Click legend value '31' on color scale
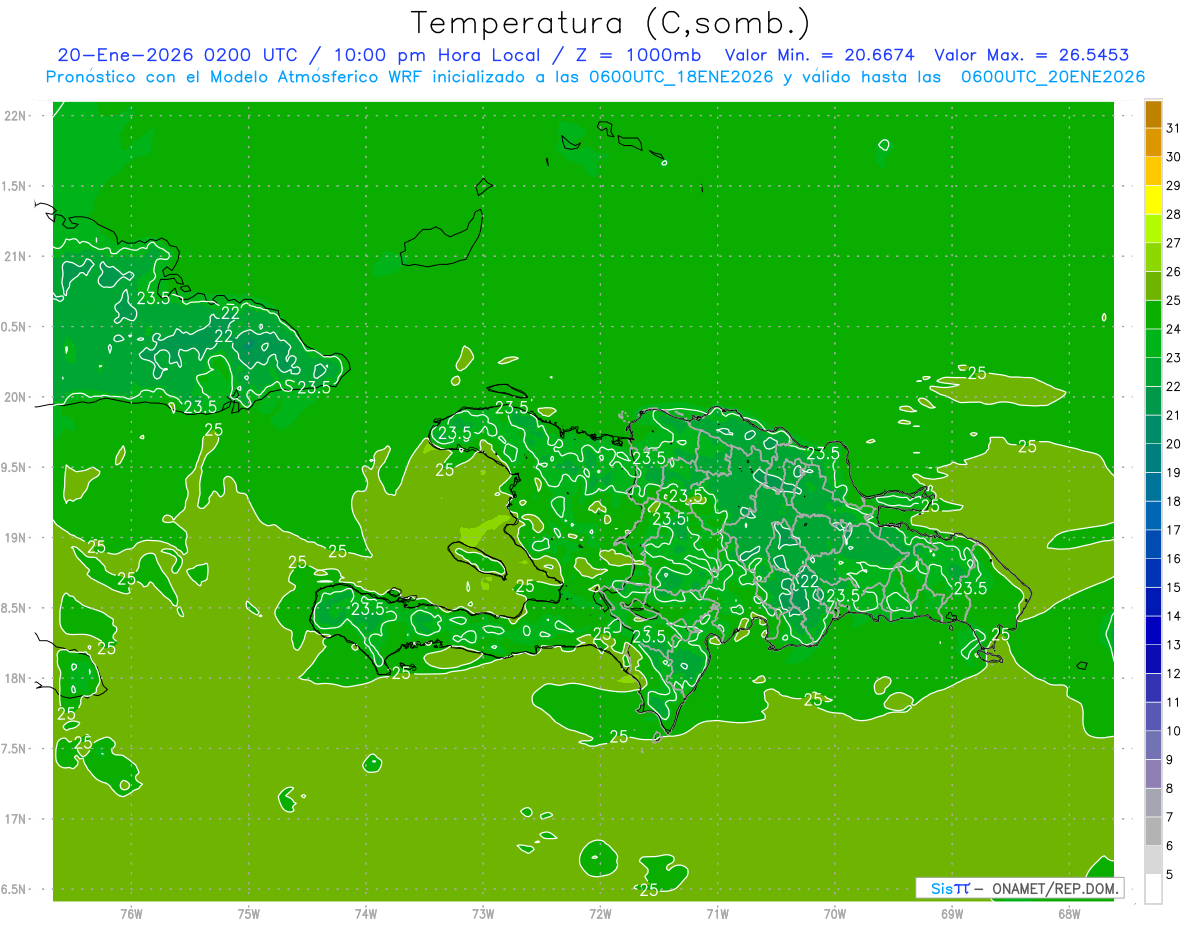 (x=1173, y=128)
